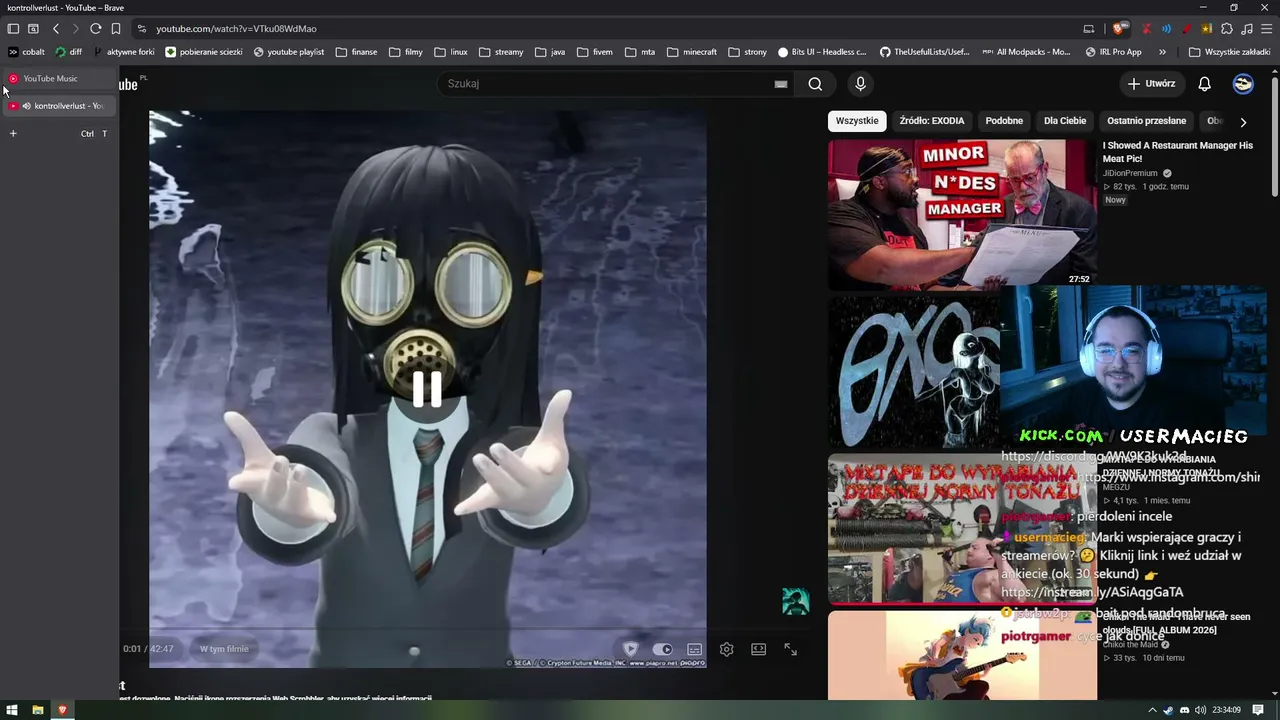The height and width of the screenshot is (720, 1280).
Task: Open the Windows notification center
Action: point(1258,710)
